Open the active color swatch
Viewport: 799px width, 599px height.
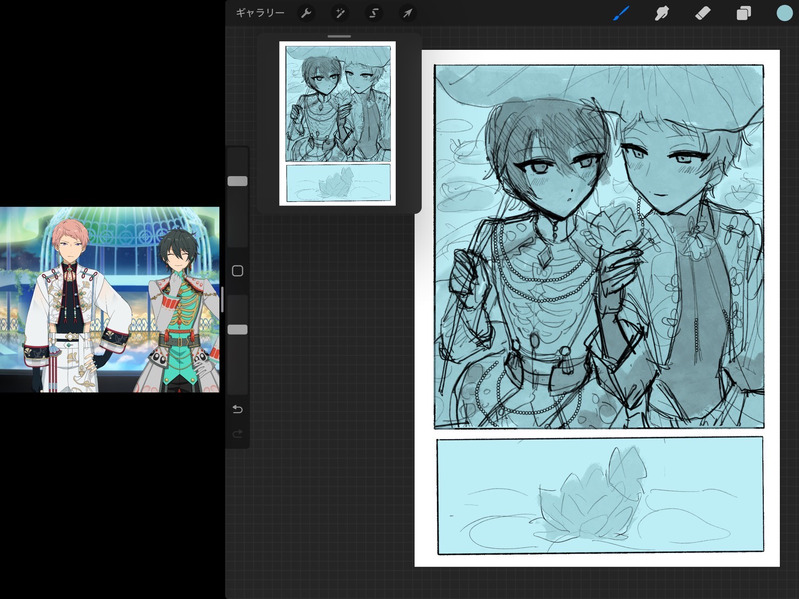pos(784,13)
